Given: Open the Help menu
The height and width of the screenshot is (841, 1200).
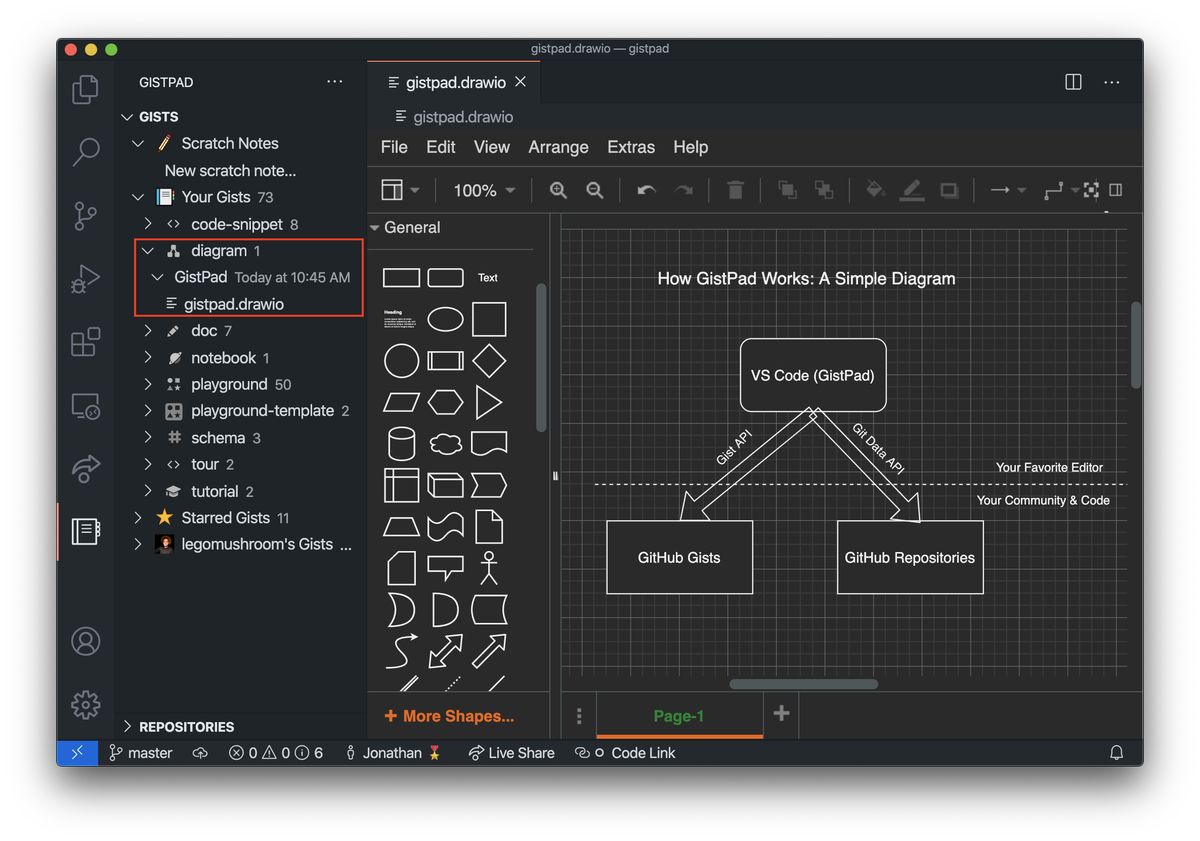Looking at the screenshot, I should [691, 147].
